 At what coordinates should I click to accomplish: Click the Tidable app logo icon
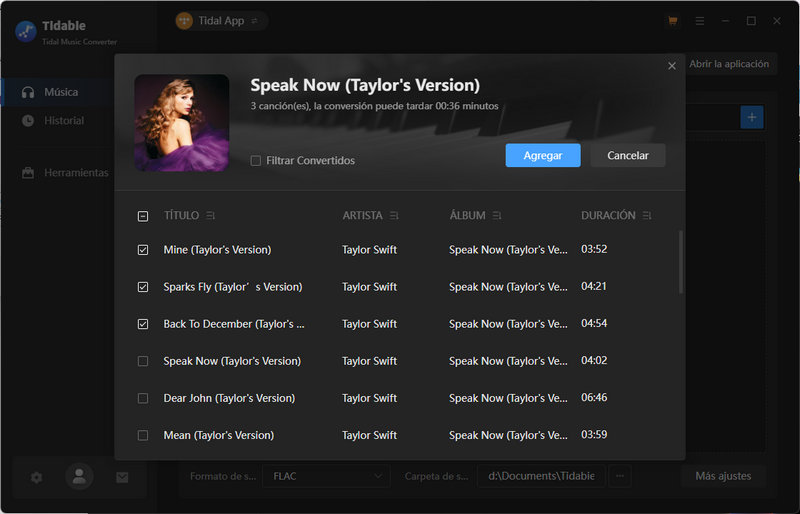[26, 32]
